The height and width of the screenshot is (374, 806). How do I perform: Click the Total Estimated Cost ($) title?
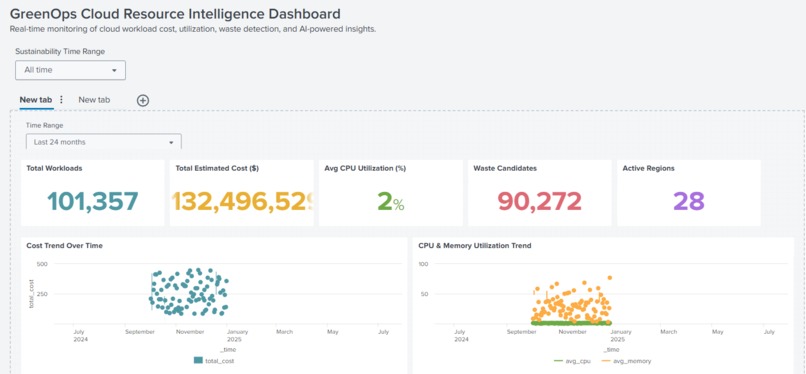click(217, 168)
